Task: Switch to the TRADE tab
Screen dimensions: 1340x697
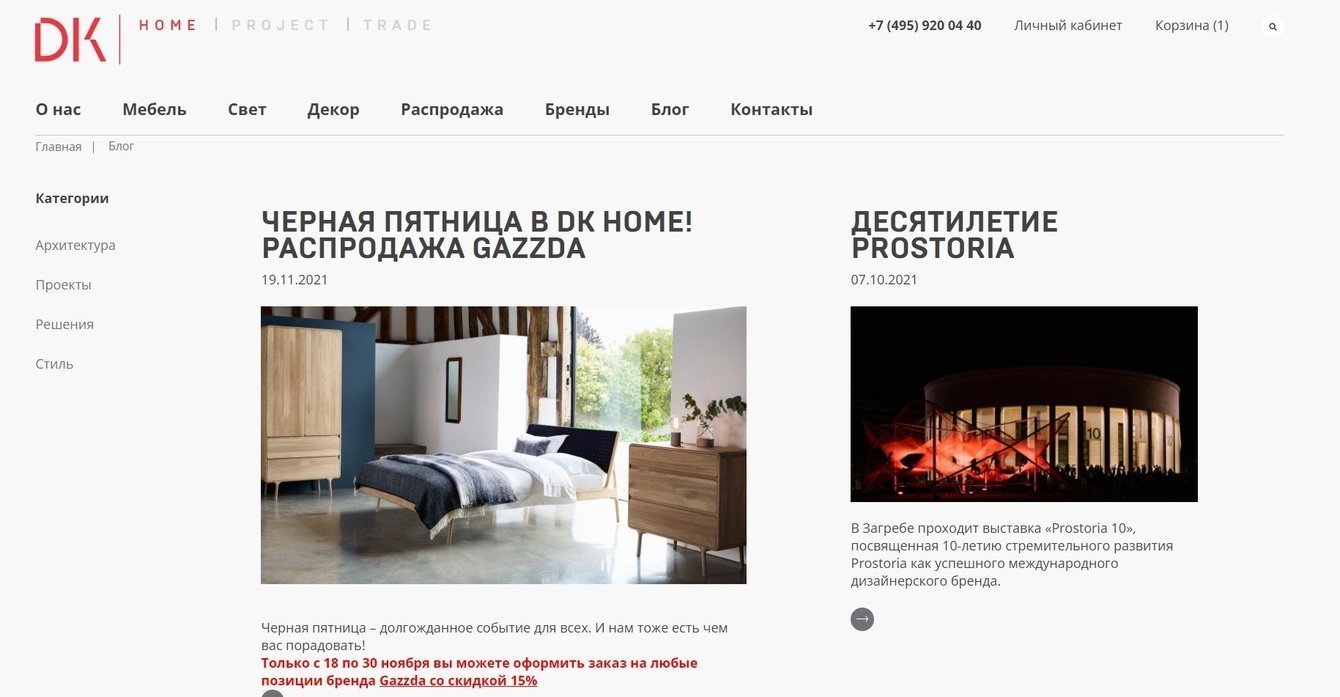Action: pyautogui.click(x=397, y=25)
